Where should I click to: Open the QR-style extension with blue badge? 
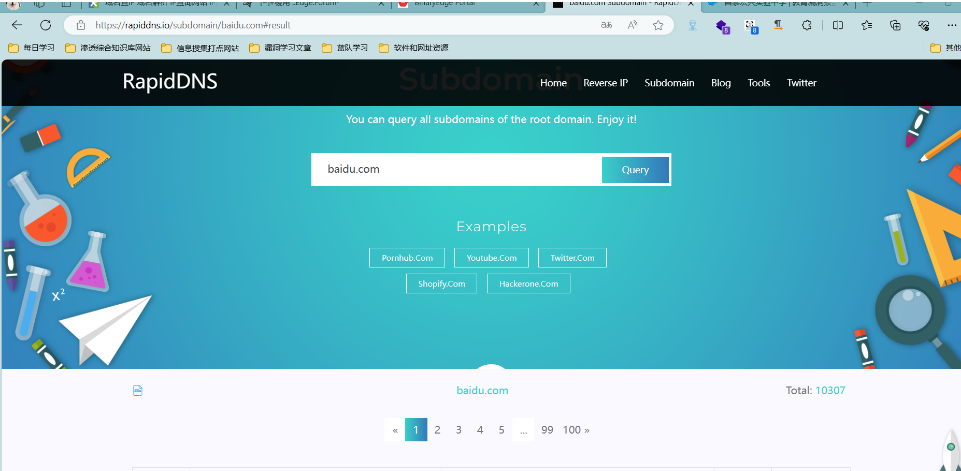[751, 26]
